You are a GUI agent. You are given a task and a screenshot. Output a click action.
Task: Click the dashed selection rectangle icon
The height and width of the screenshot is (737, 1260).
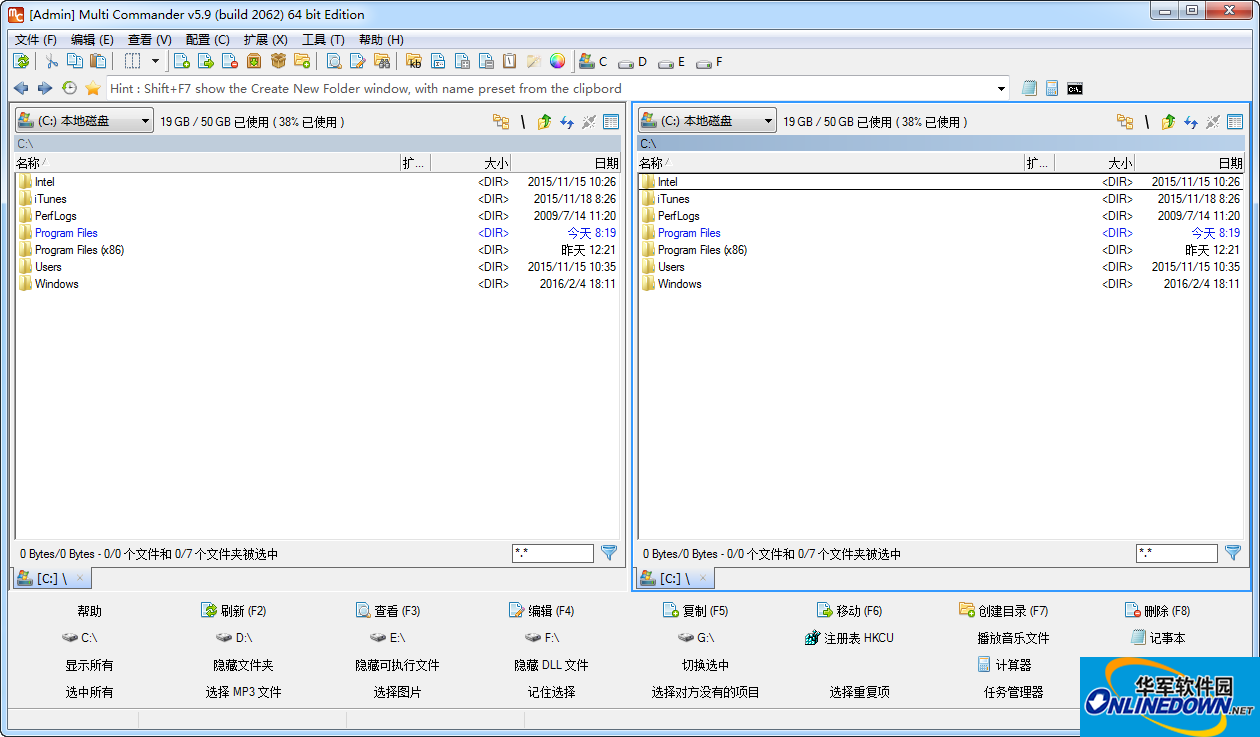132,62
